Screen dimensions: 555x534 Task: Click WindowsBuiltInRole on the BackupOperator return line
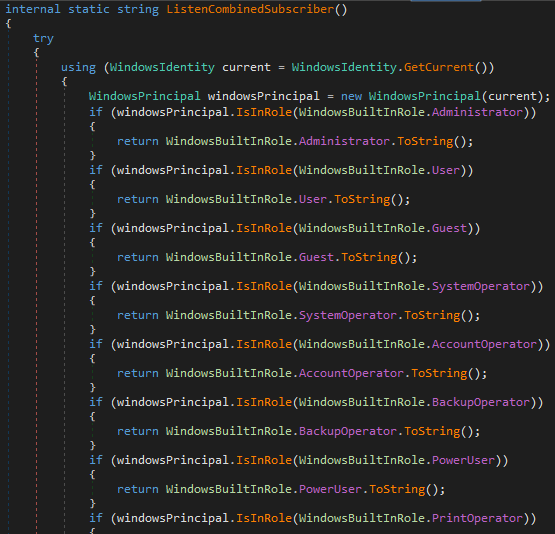pos(229,431)
